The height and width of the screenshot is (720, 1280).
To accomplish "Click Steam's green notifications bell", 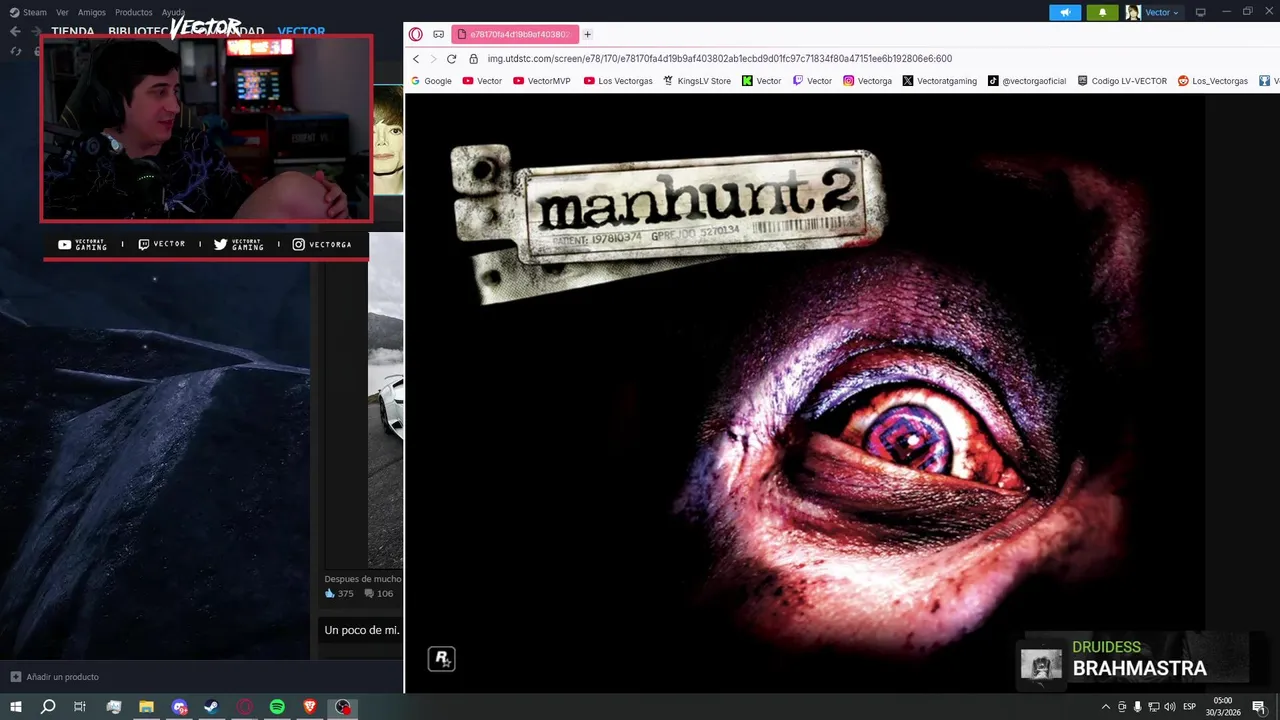I will [x=1102, y=12].
